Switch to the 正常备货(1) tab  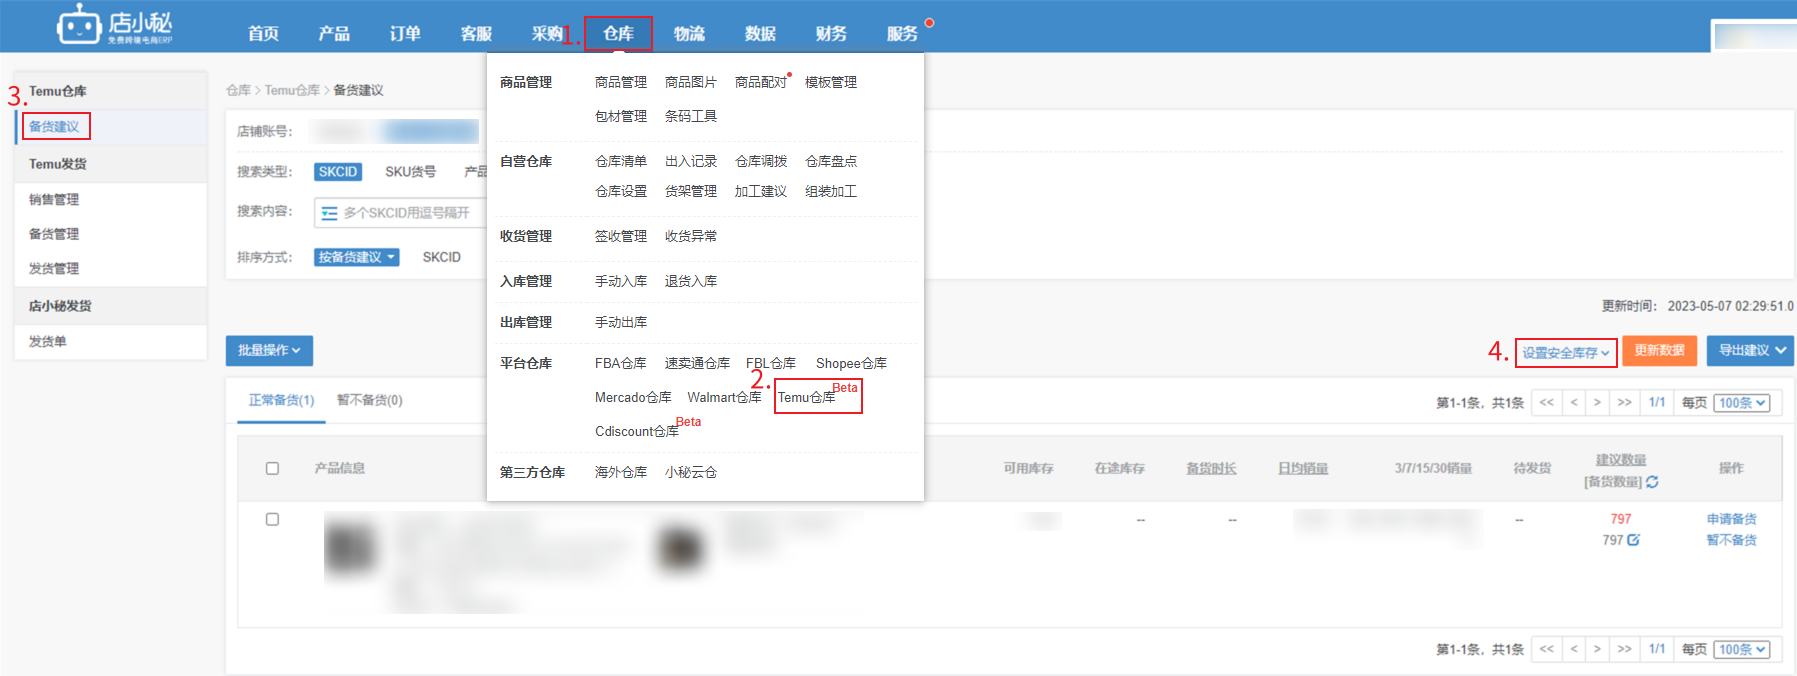[281, 400]
